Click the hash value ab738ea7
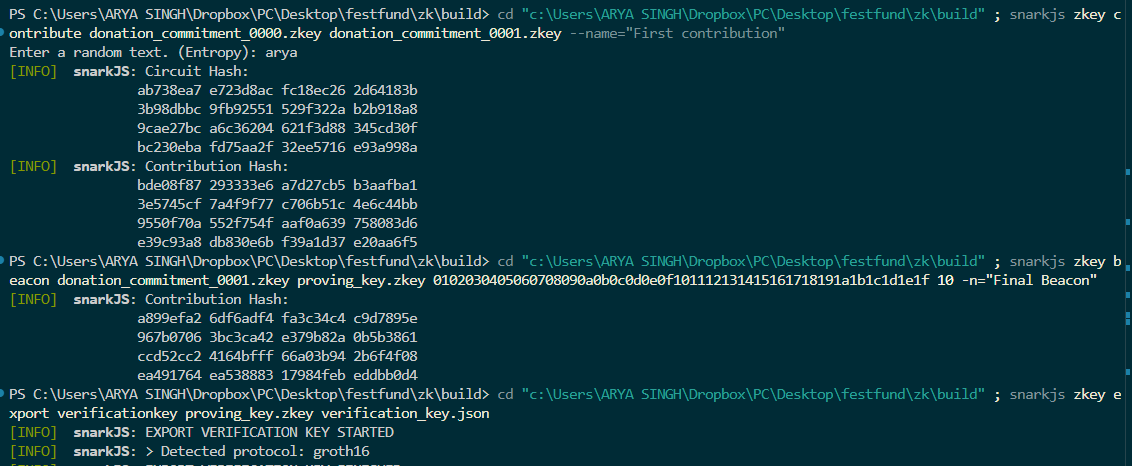Image resolution: width=1132 pixels, height=466 pixels. click(169, 91)
